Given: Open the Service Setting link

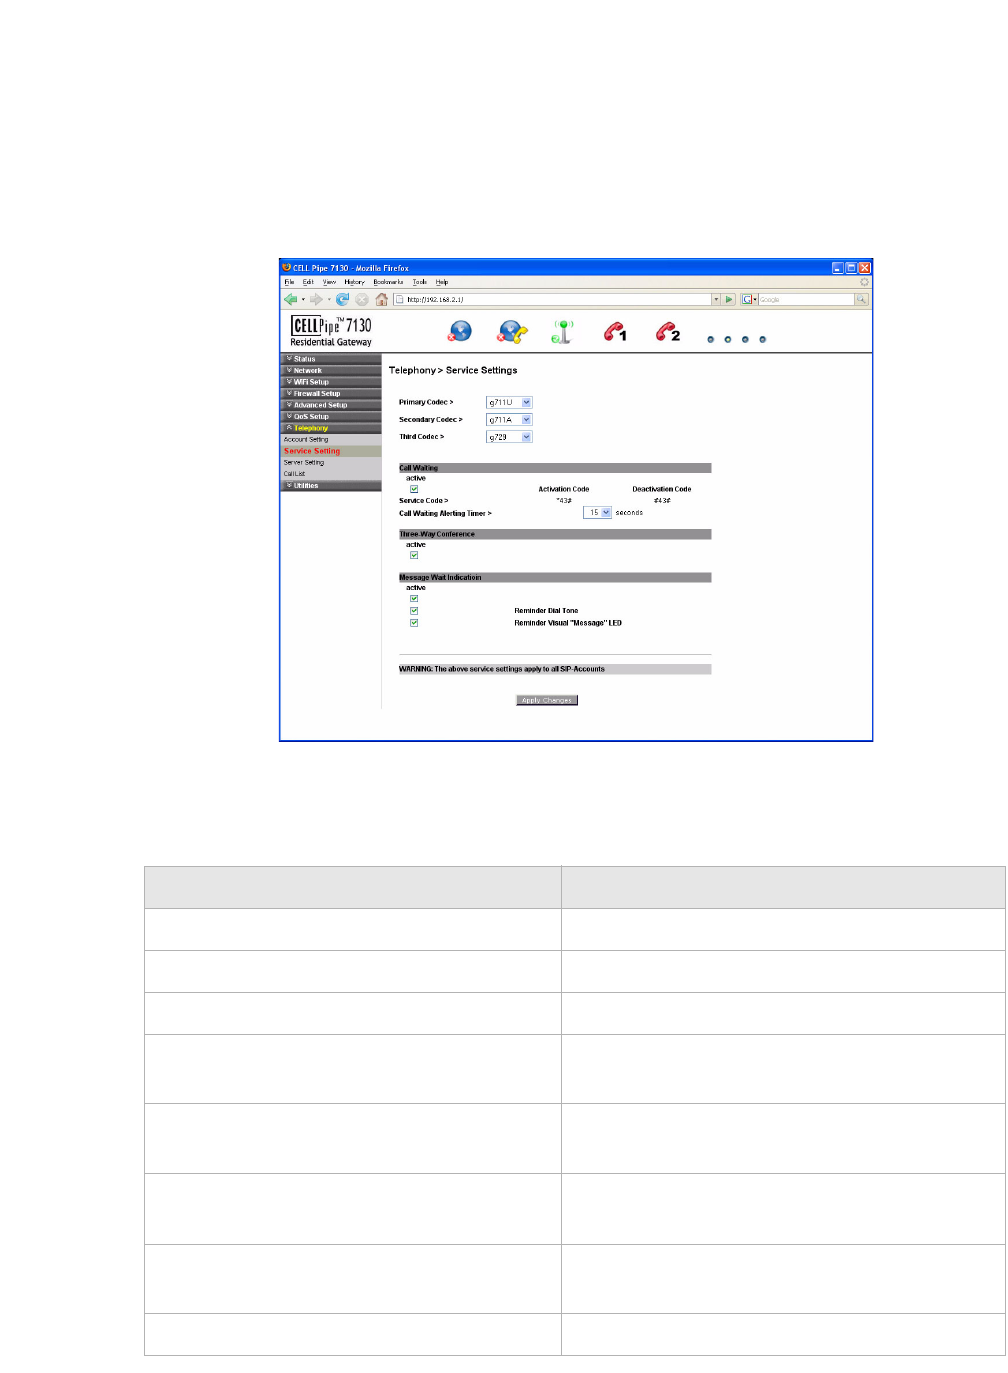Looking at the screenshot, I should coord(312,451).
